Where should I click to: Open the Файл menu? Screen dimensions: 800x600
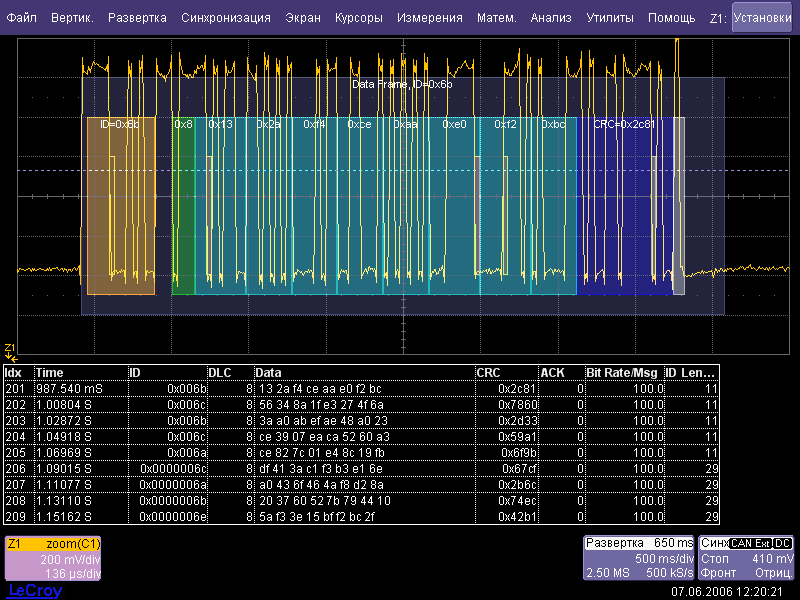22,18
